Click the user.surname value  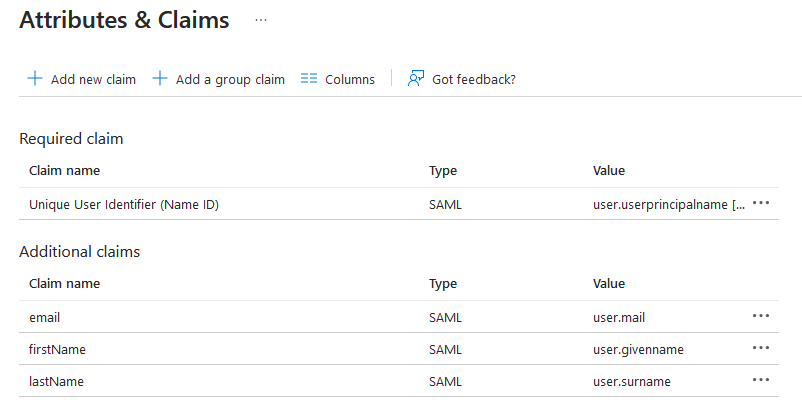click(632, 382)
